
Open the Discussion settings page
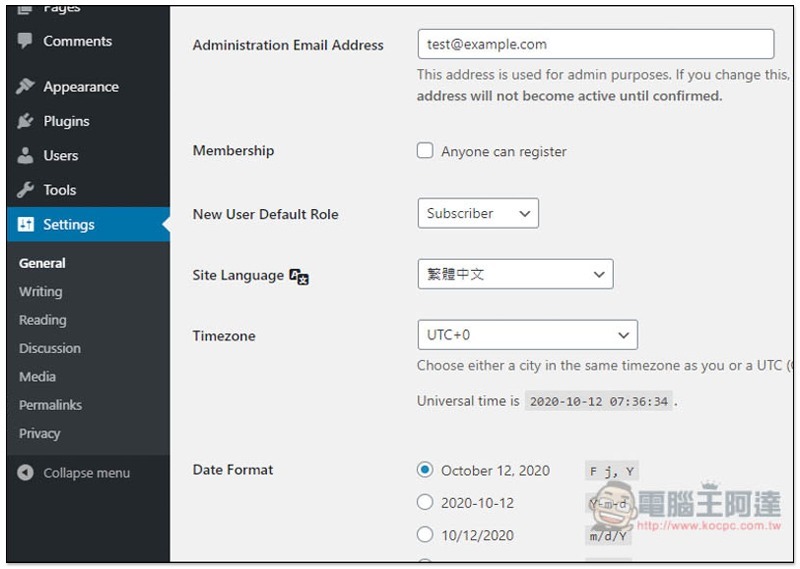[x=50, y=348]
